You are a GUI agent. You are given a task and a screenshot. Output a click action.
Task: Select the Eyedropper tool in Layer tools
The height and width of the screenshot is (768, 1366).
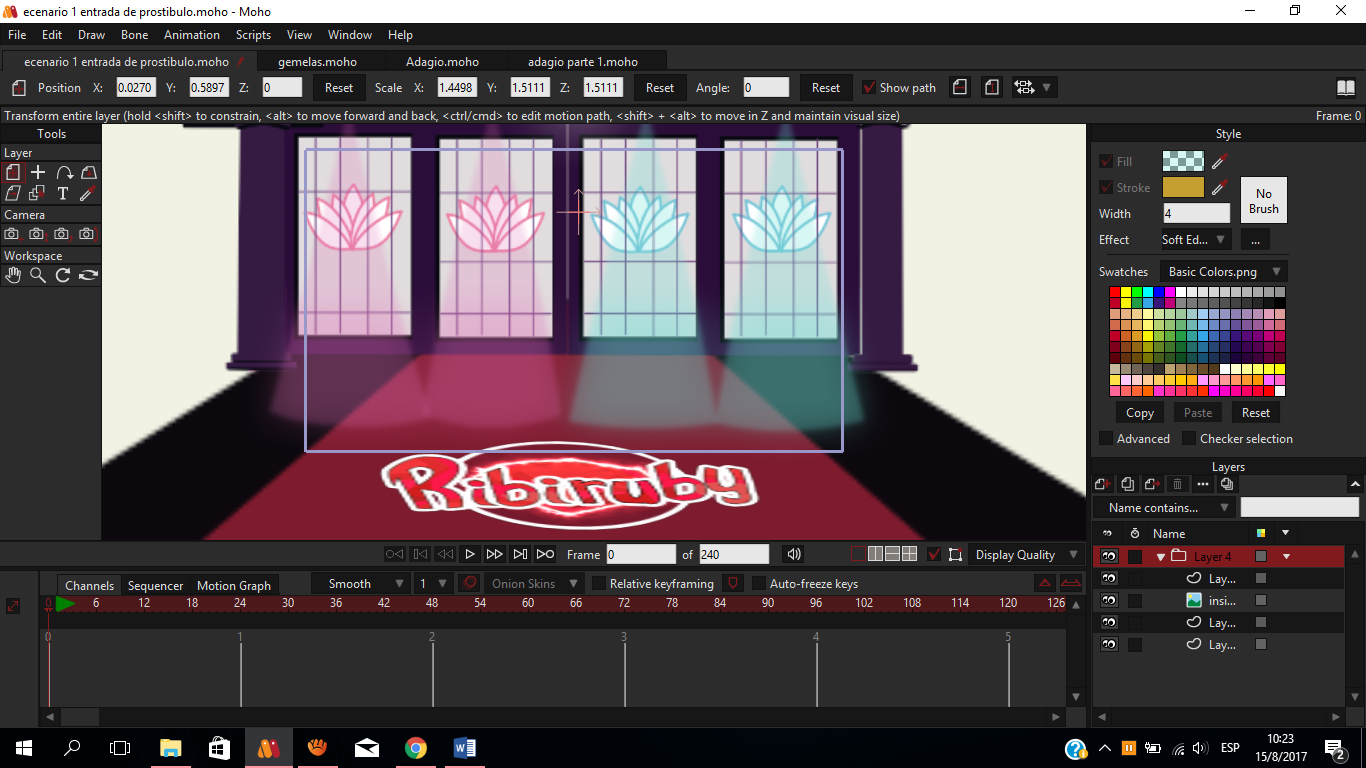click(x=87, y=193)
